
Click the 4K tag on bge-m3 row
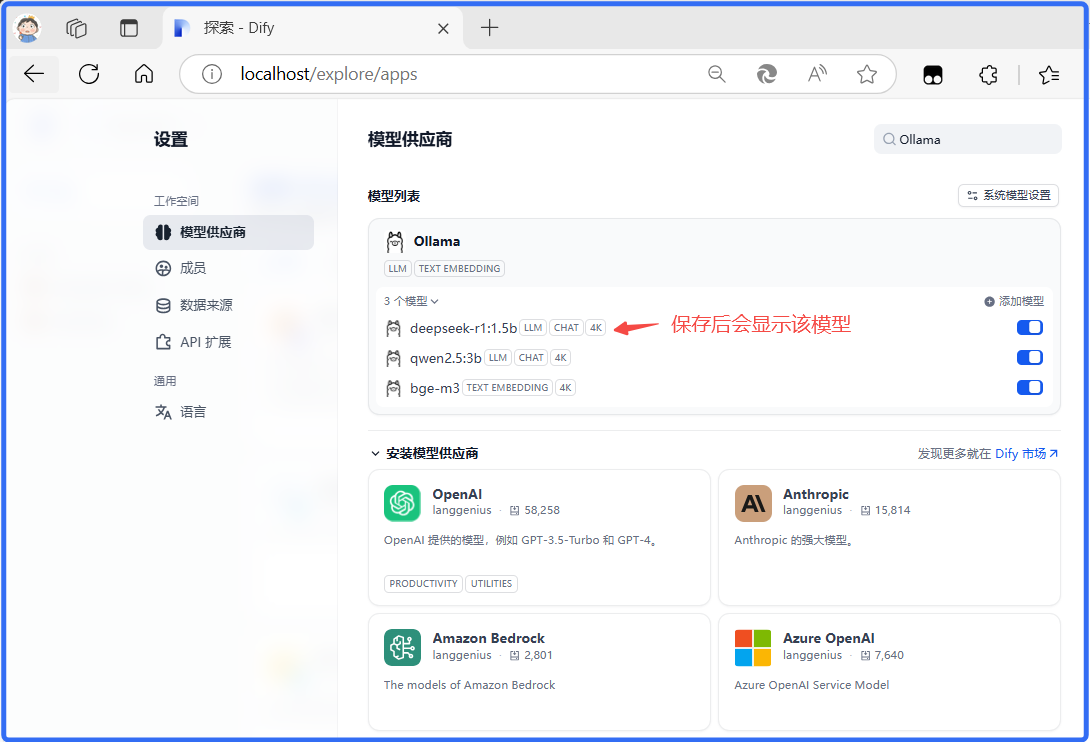pos(566,387)
